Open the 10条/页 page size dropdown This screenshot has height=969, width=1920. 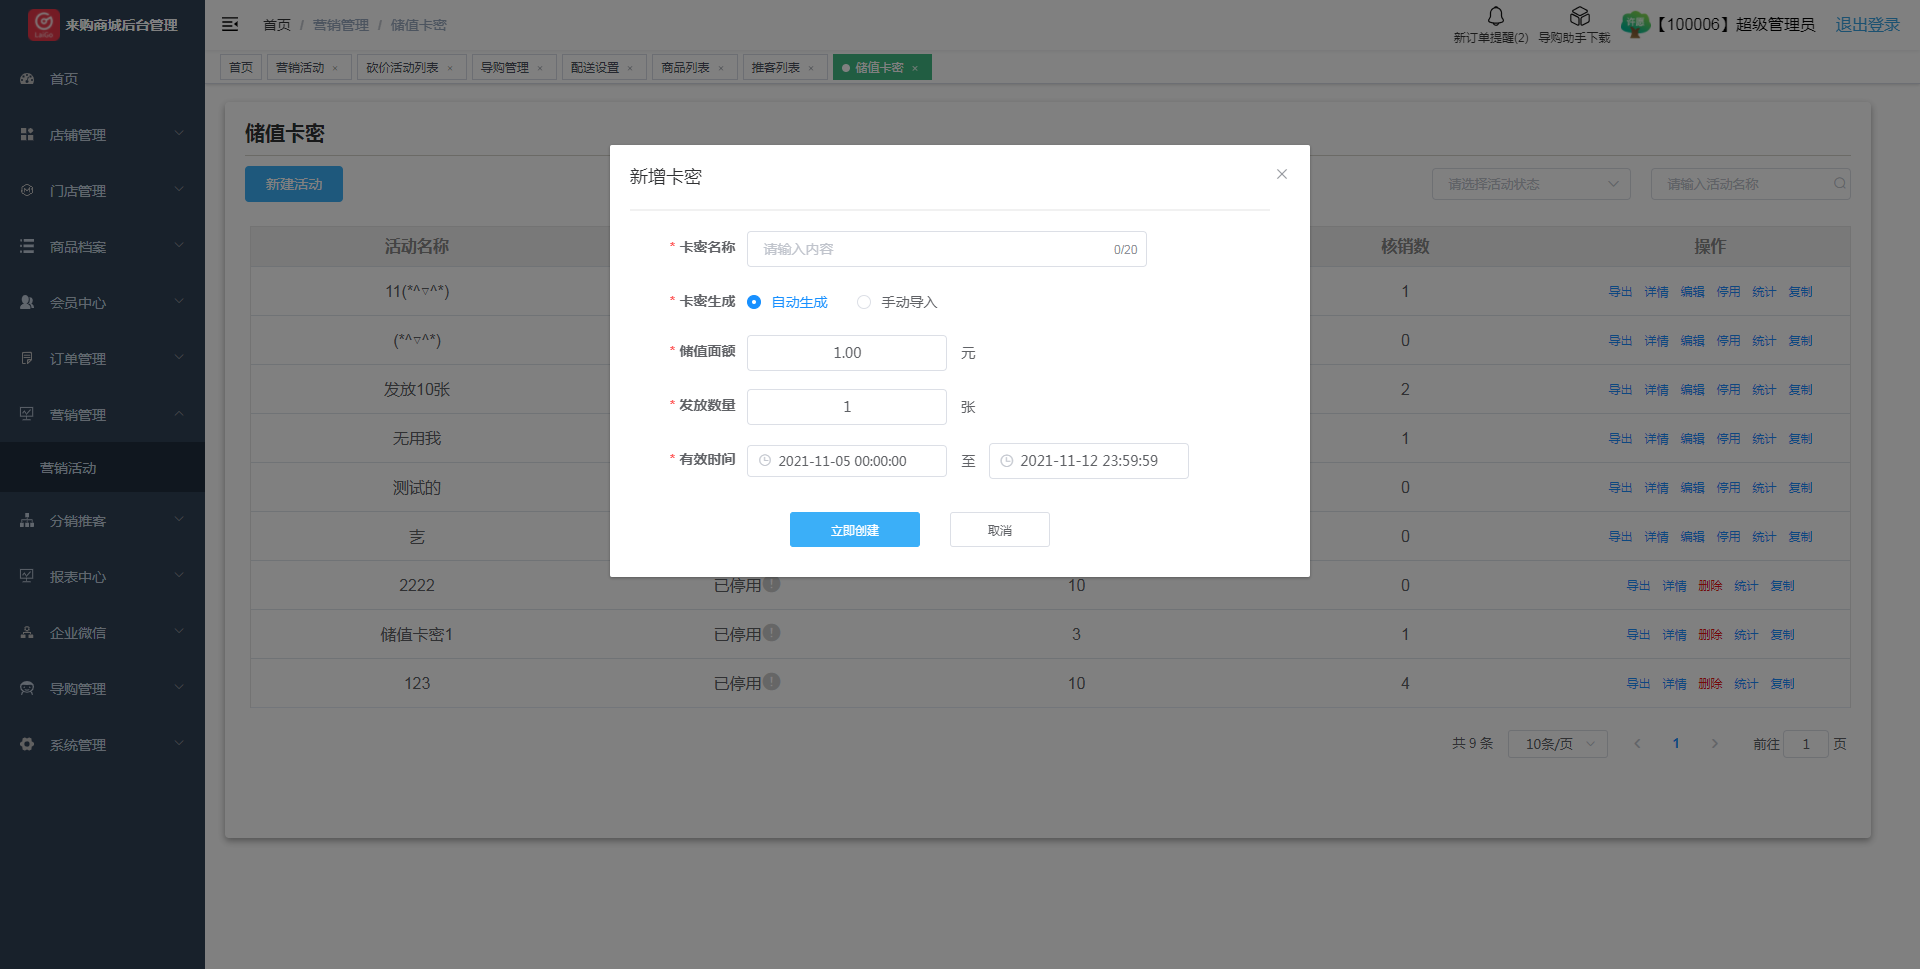(x=1557, y=744)
